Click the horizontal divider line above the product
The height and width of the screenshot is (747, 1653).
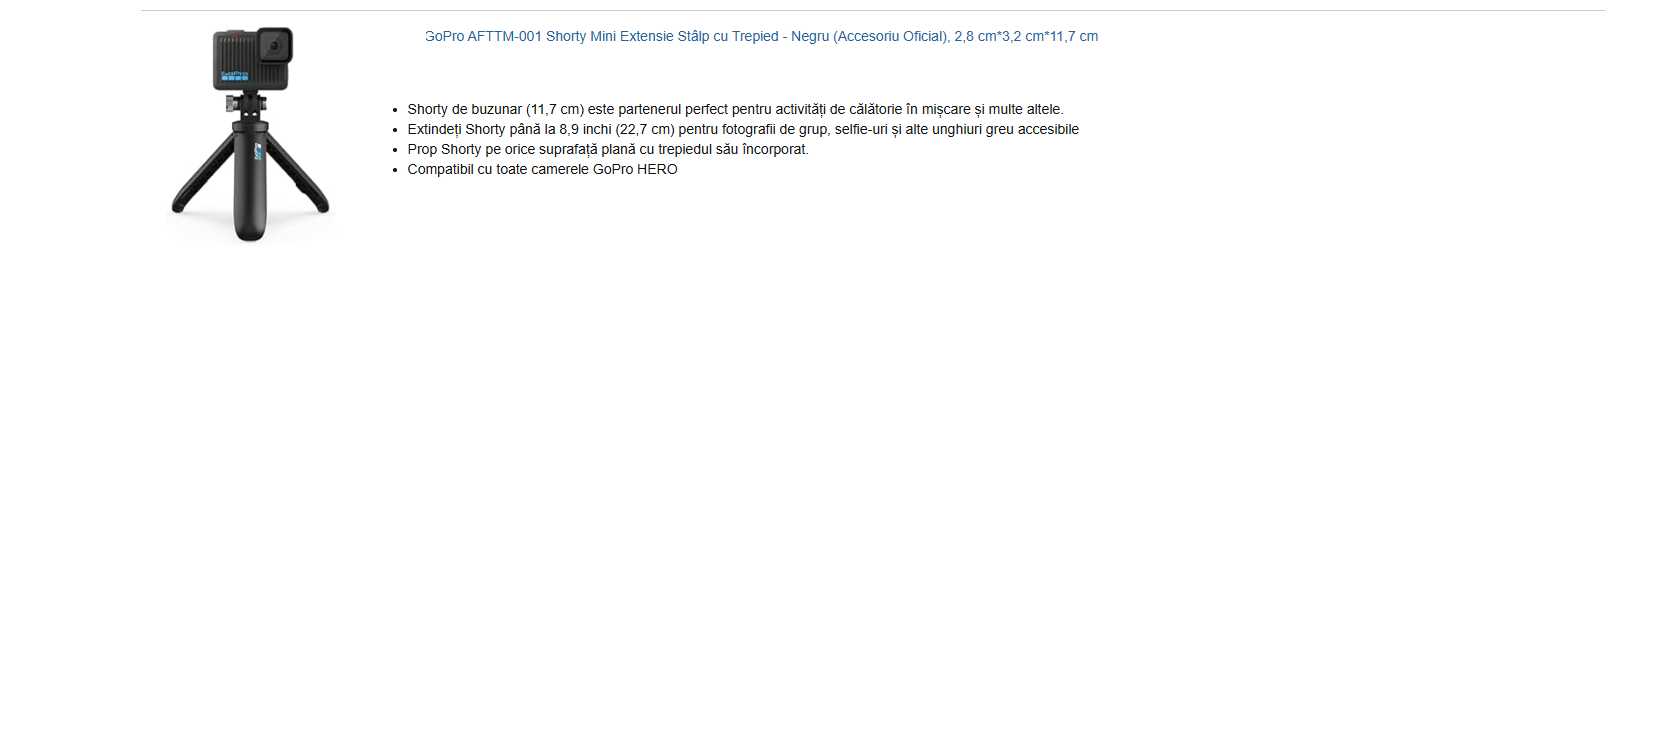click(872, 10)
